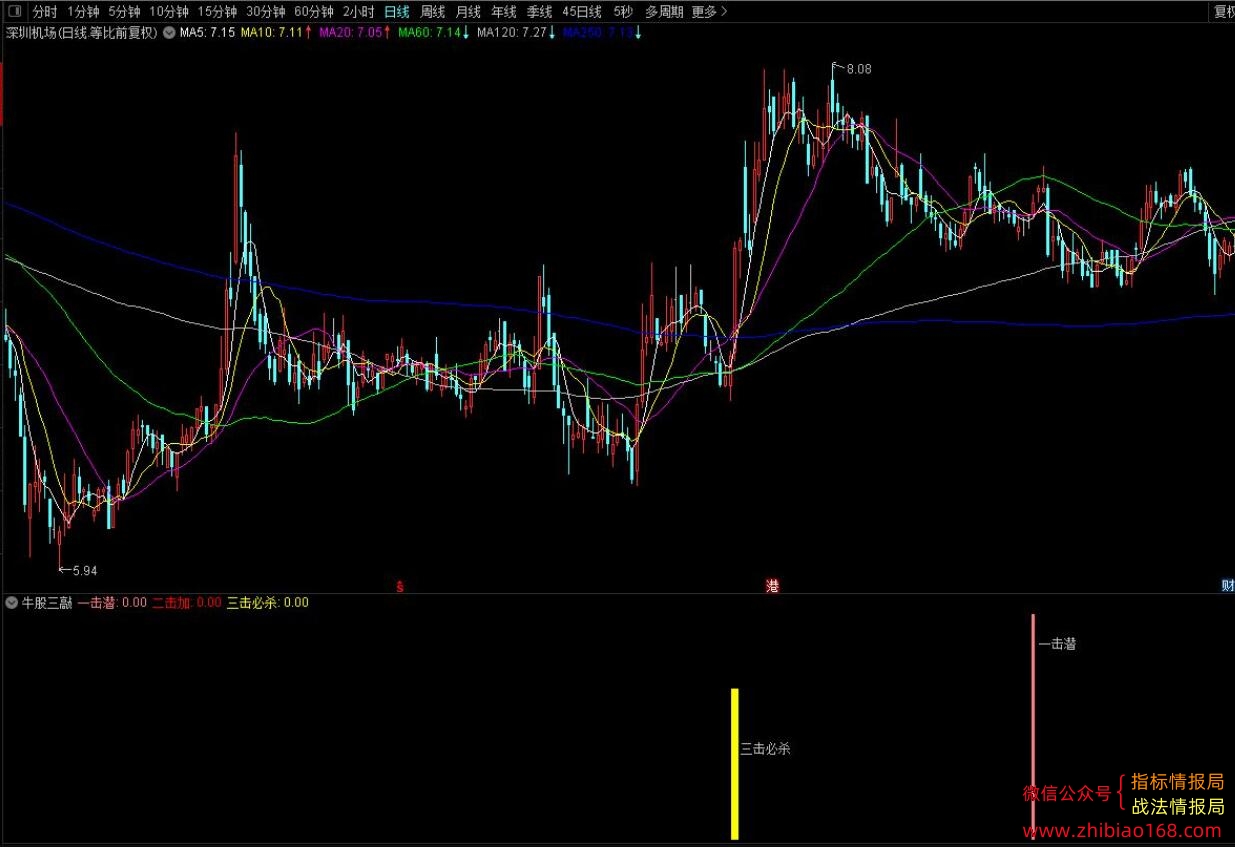Image resolution: width=1235 pixels, height=847 pixels.
Task: Click the 财 marker at chart's right edge
Action: click(x=1228, y=586)
